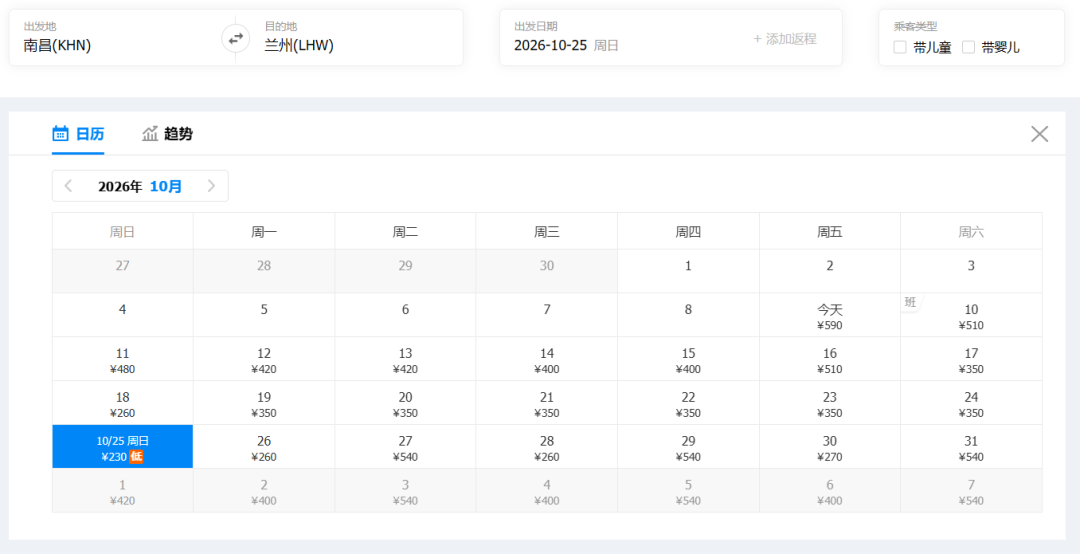Choose October 30 priced ¥270
Image resolution: width=1080 pixels, height=554 pixels.
[x=830, y=447]
